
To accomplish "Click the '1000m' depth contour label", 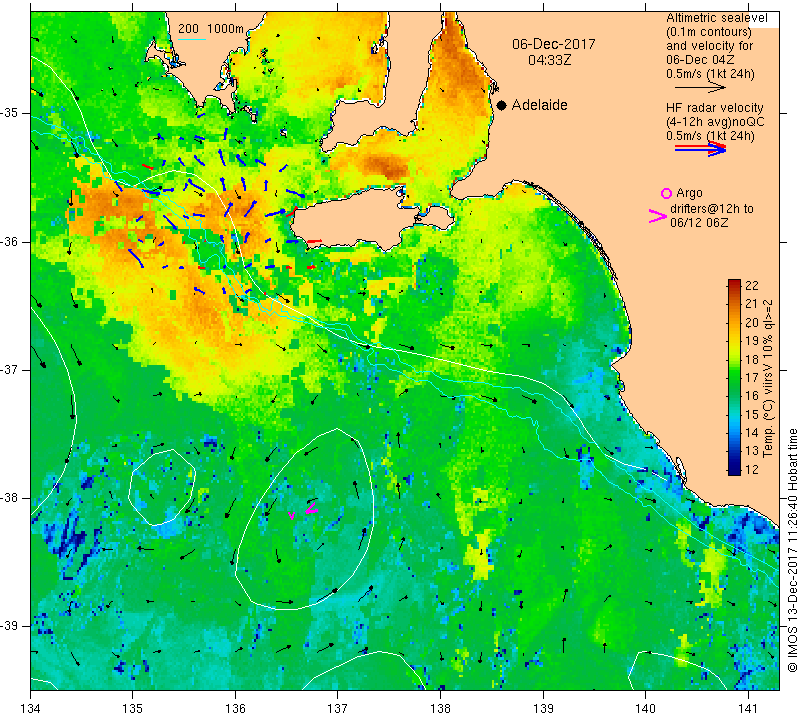I will point(226,29).
